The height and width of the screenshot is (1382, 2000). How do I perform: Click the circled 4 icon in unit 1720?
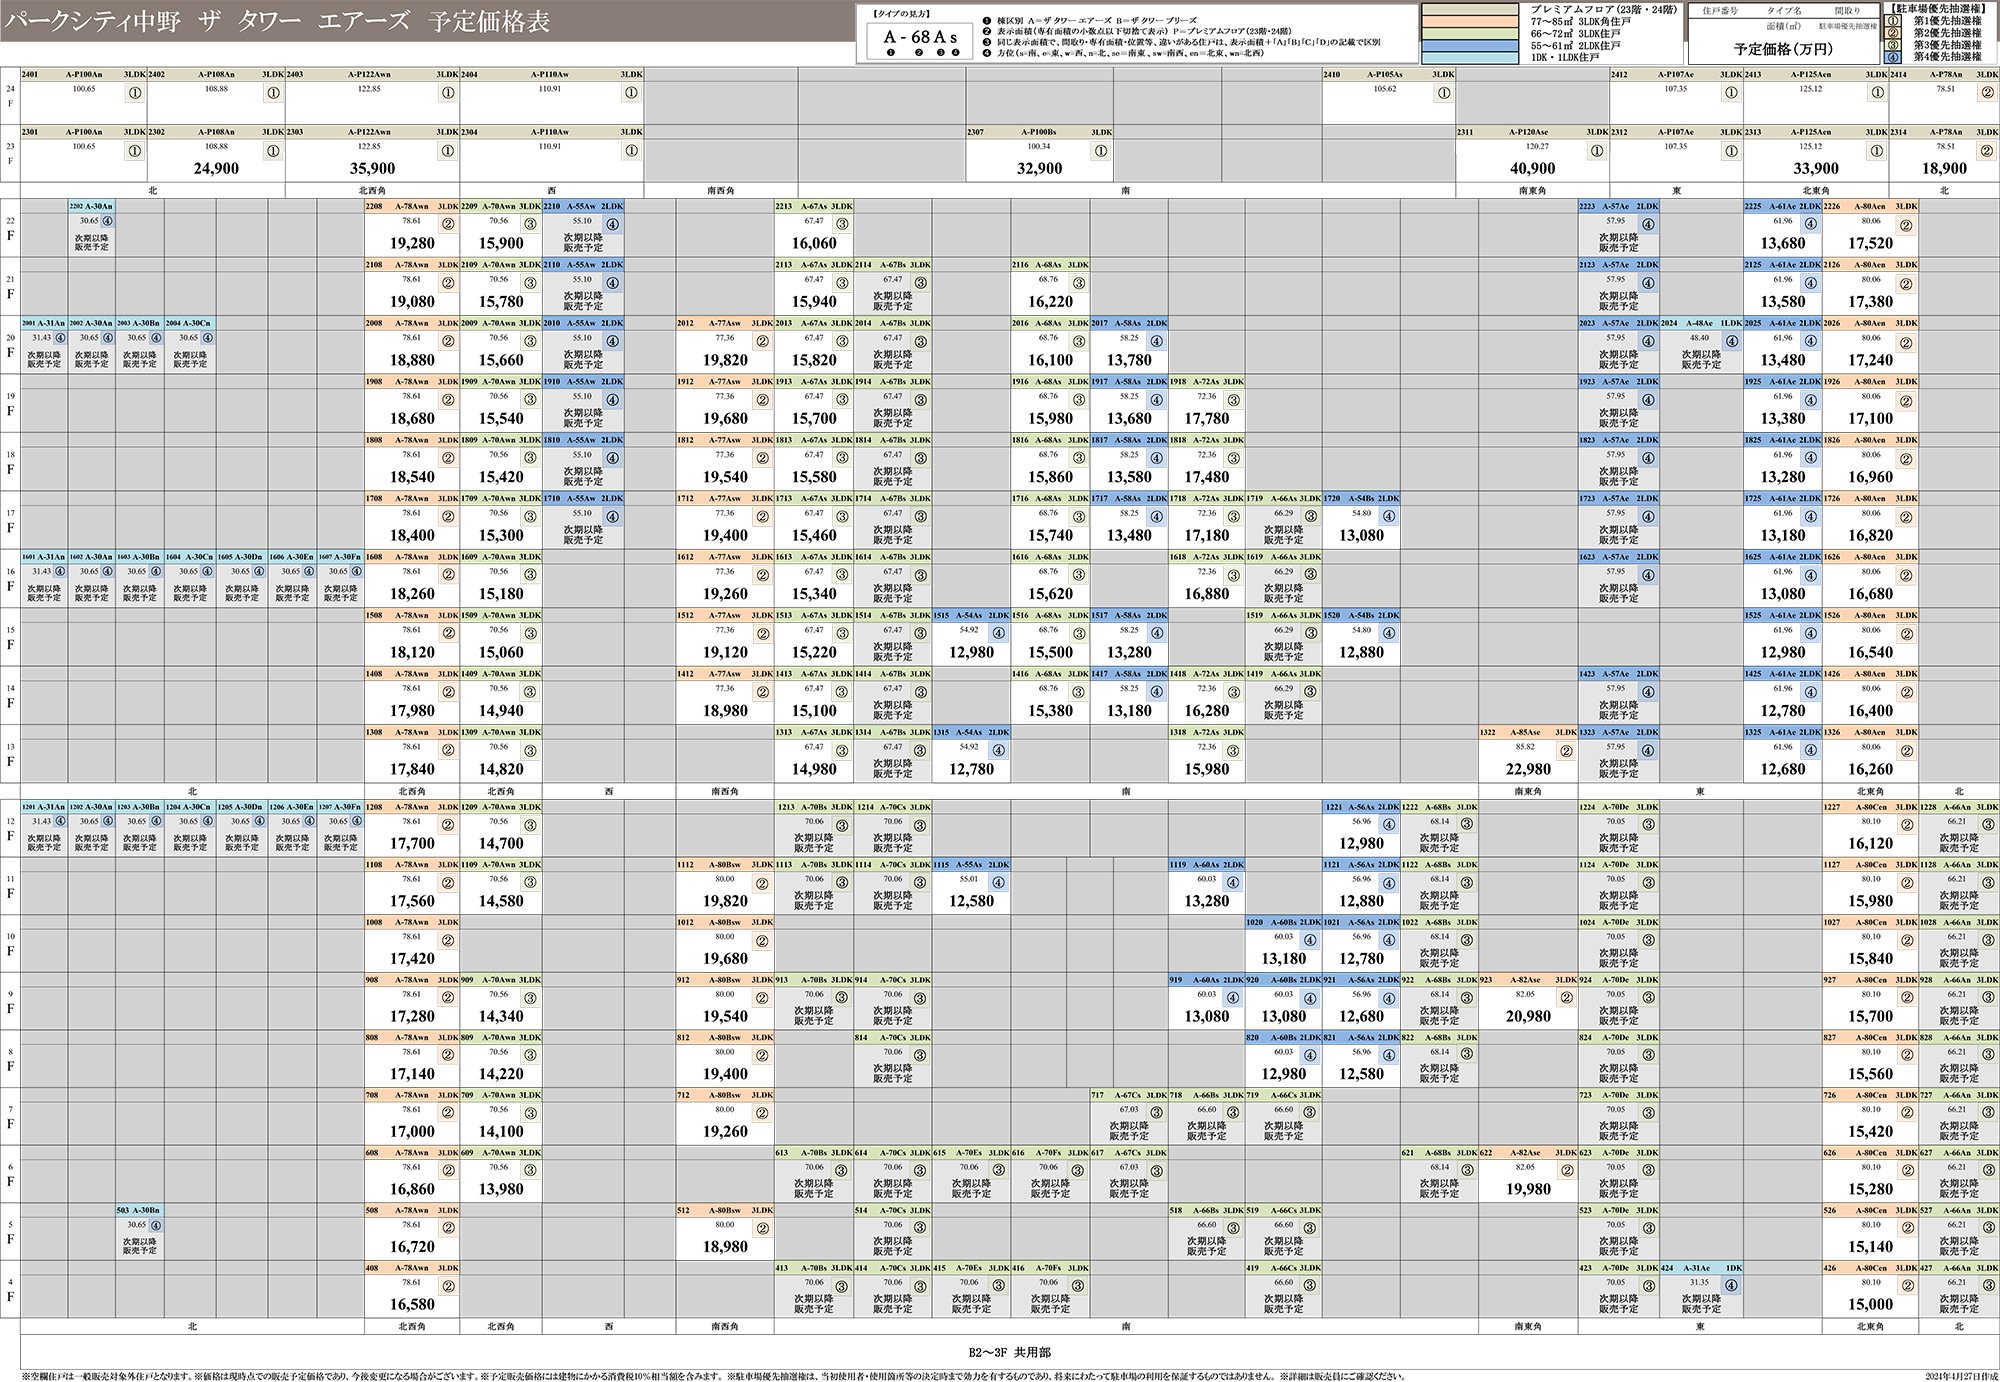(1388, 517)
